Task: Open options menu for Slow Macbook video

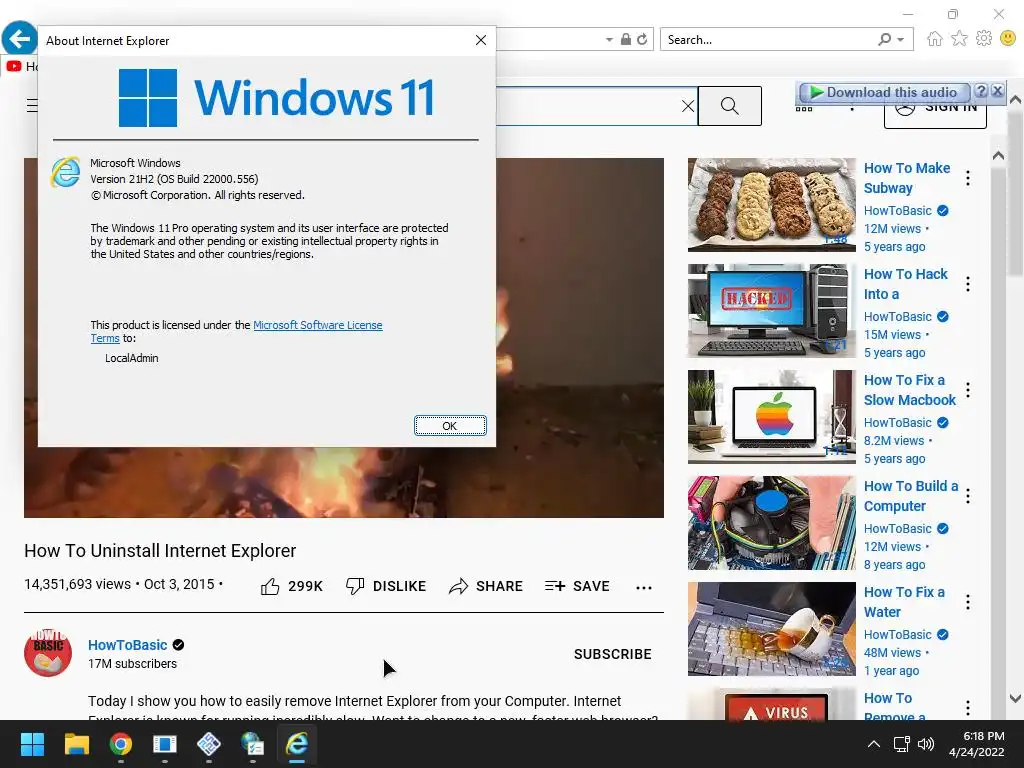Action: [968, 390]
